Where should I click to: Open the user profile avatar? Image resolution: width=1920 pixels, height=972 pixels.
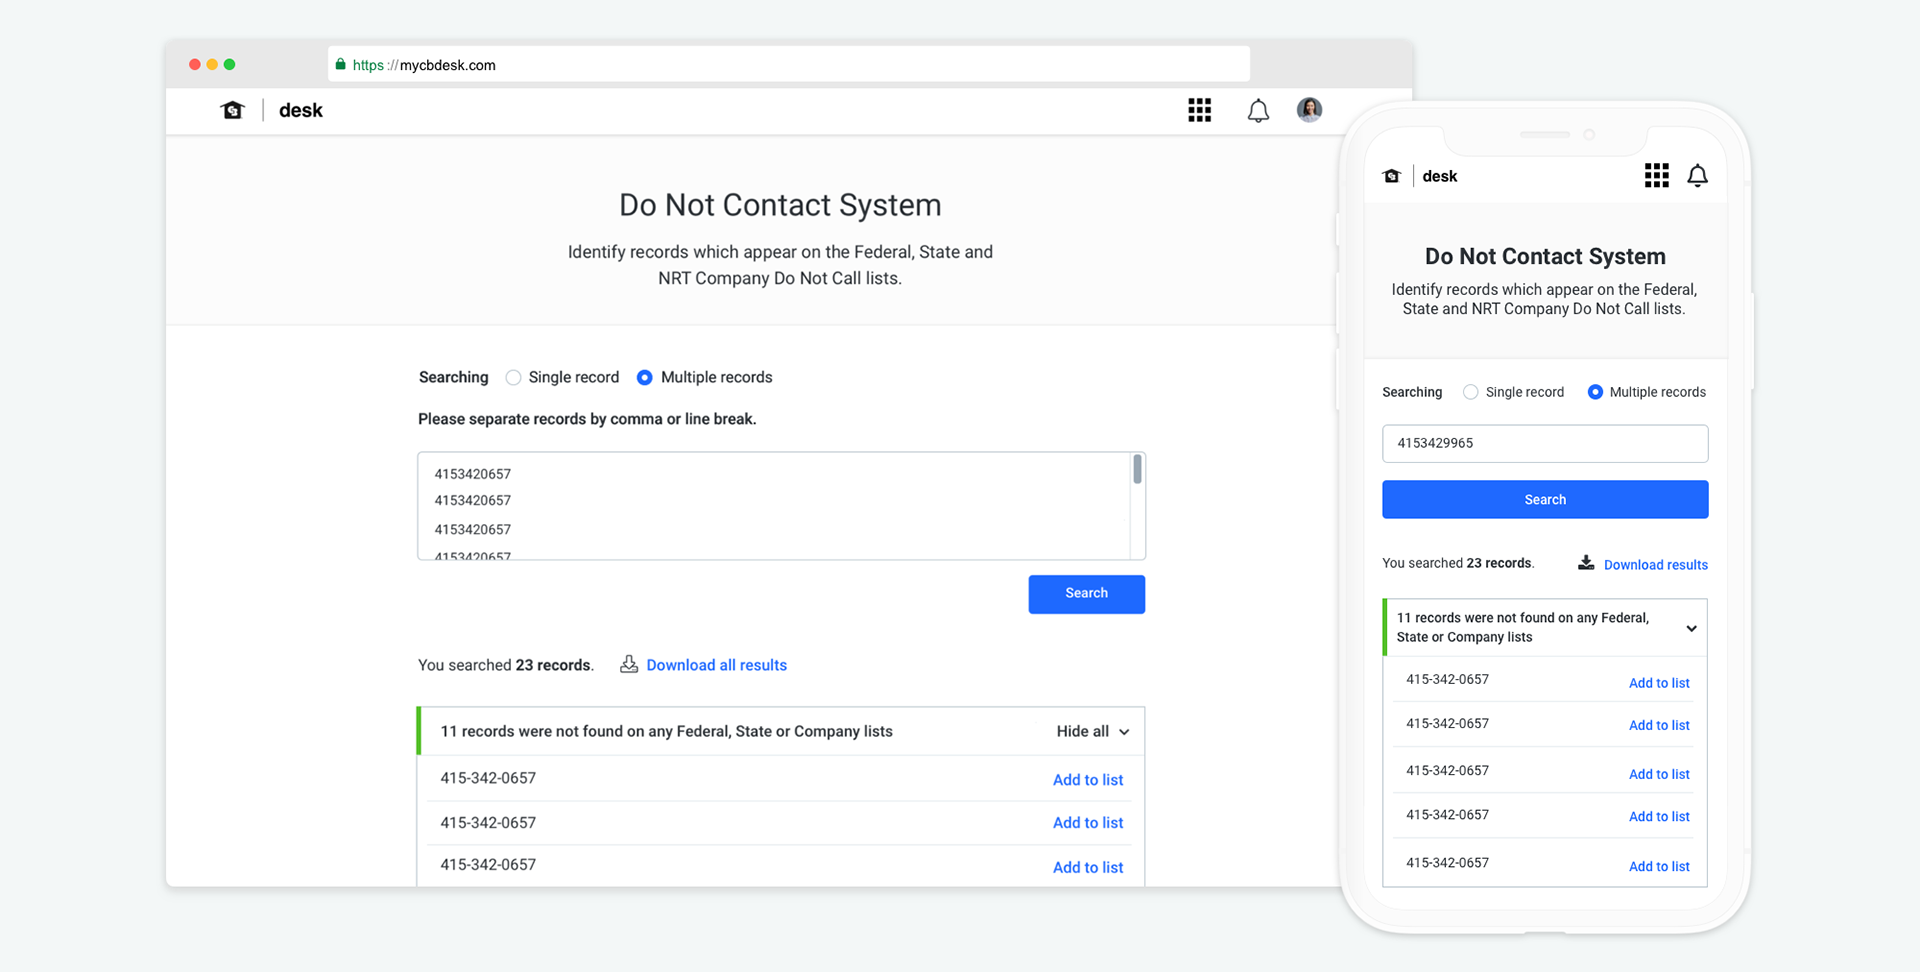[1309, 110]
